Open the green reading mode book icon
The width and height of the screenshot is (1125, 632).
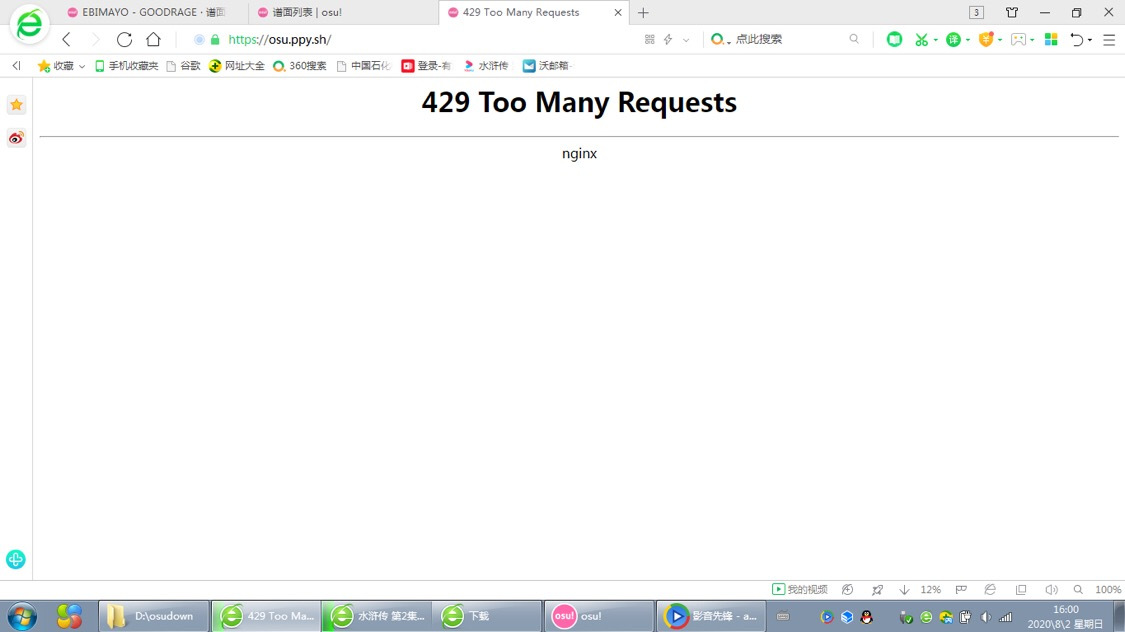click(894, 39)
